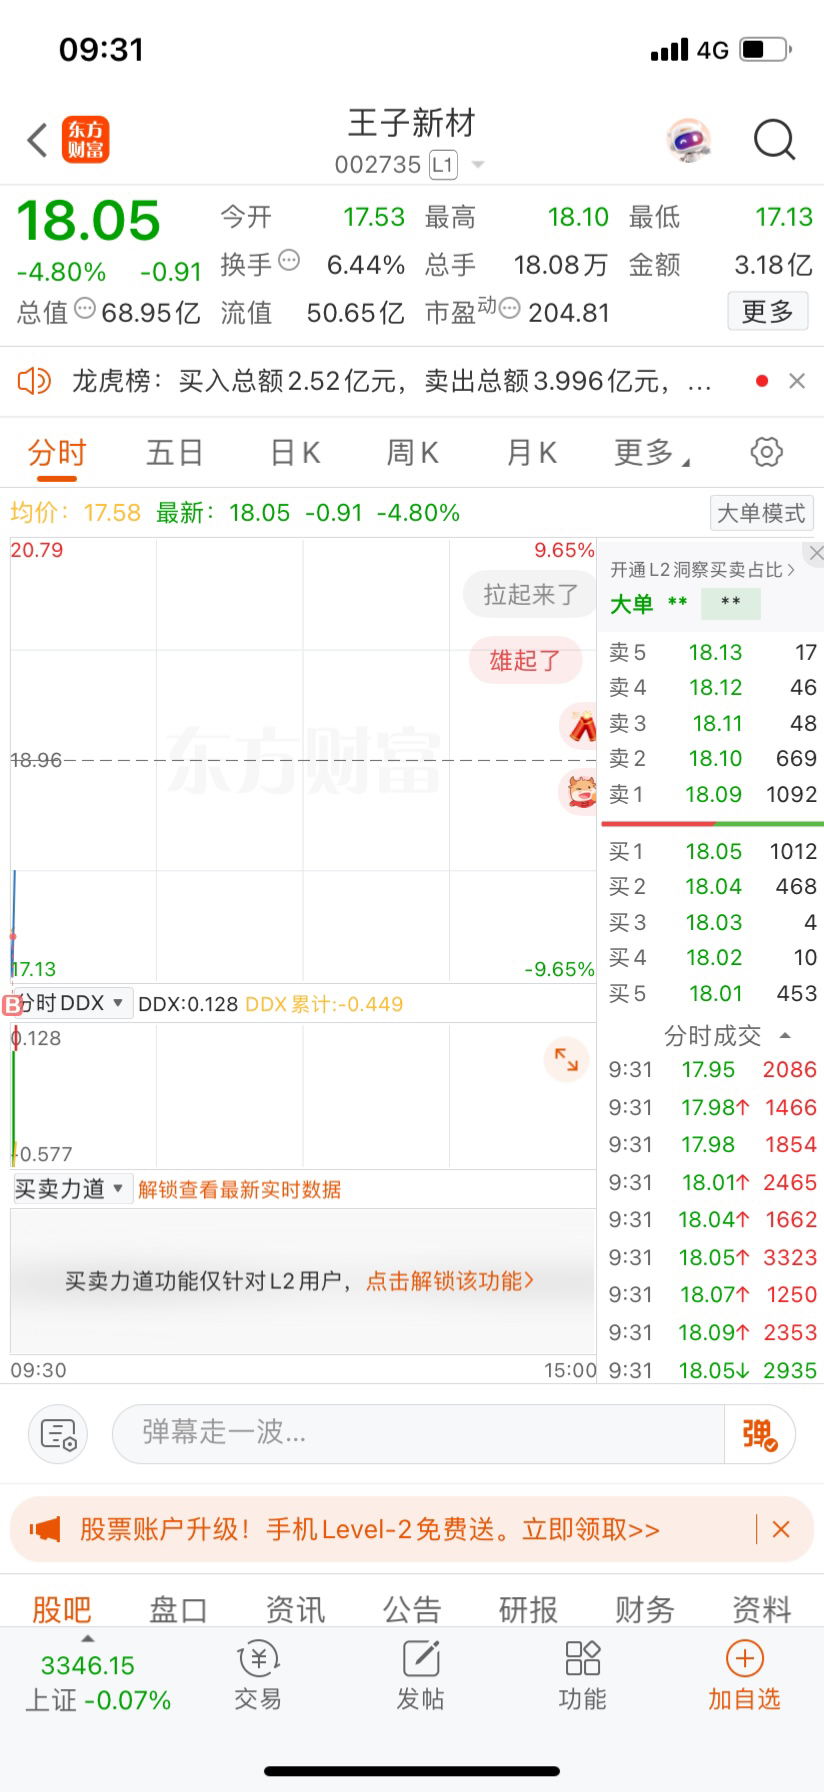Open the 资讯 tab

(x=295, y=1609)
